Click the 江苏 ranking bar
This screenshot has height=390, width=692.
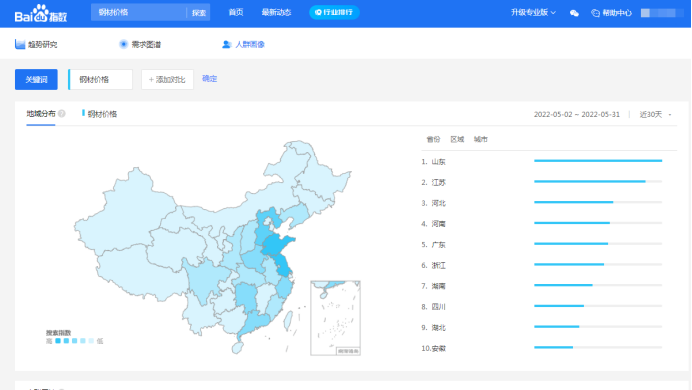coord(598,181)
